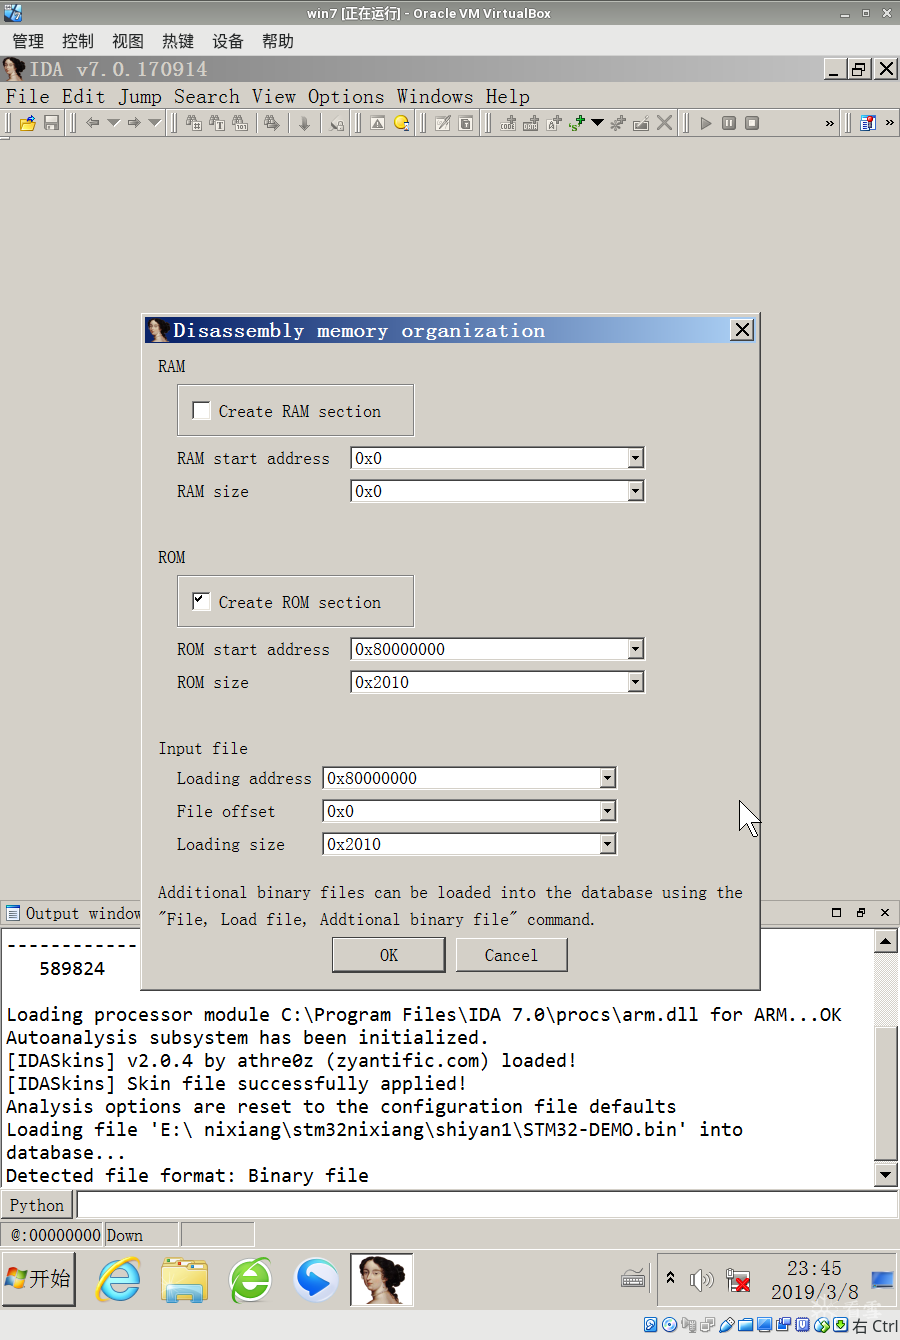Viewport: 900px width, 1340px height.
Task: Close the Output window panel
Action: click(x=885, y=912)
